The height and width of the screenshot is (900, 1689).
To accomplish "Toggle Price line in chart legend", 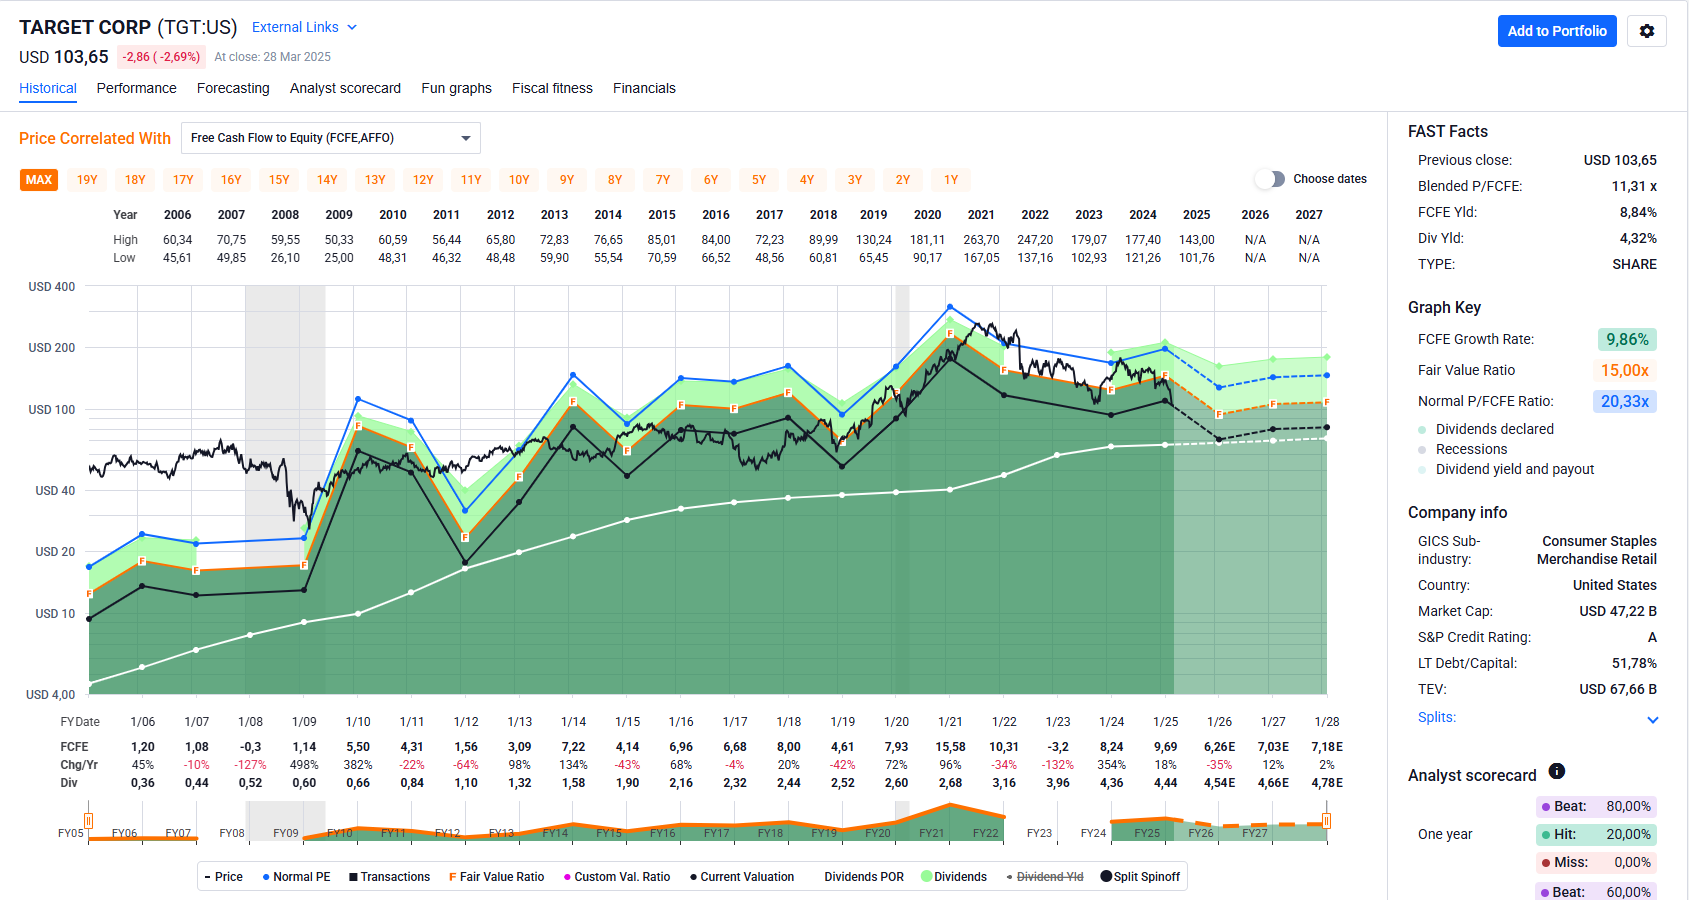I will point(223,877).
